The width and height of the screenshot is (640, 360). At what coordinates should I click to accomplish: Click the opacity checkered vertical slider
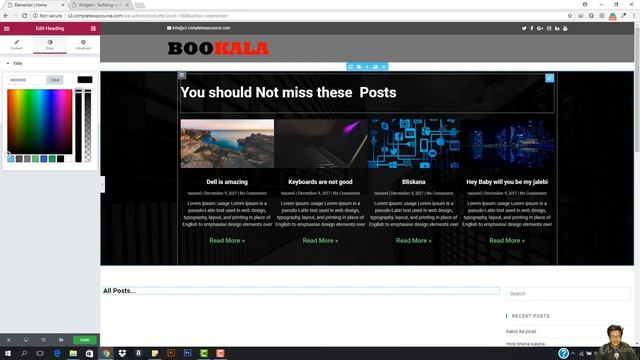coord(88,125)
